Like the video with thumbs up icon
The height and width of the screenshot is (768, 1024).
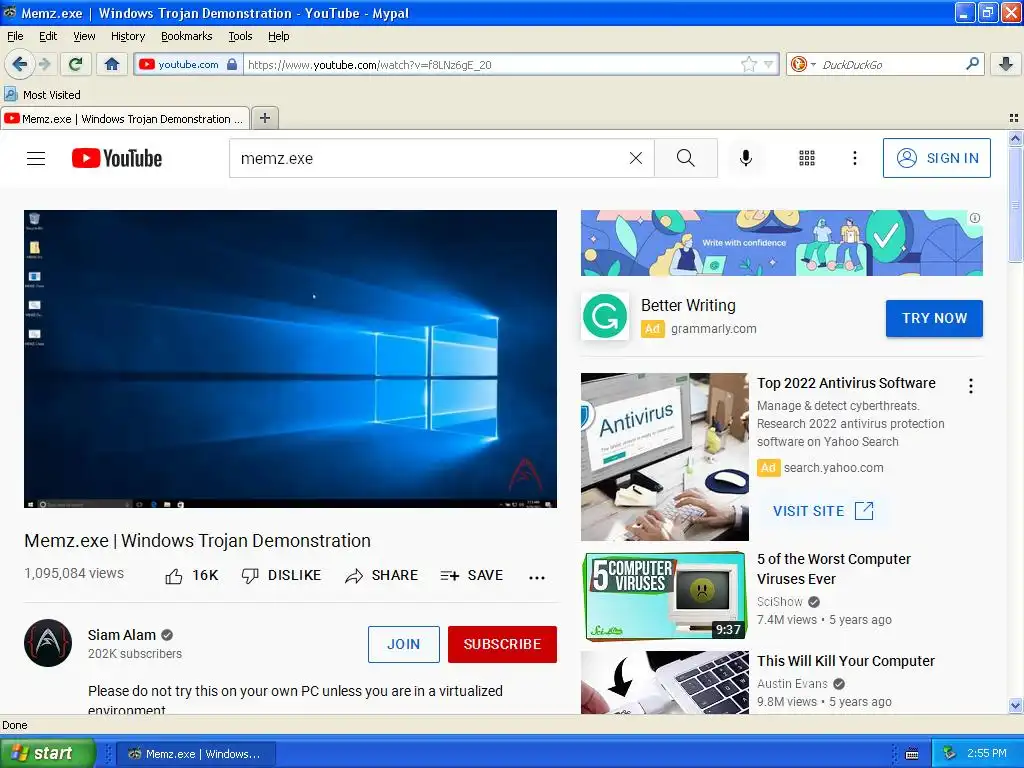coord(174,576)
